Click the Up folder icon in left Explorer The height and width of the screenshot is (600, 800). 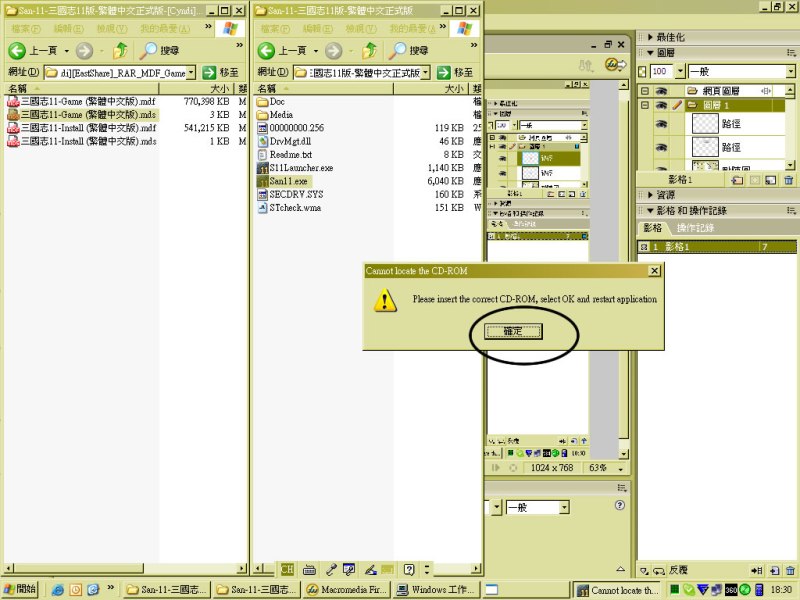[x=120, y=51]
